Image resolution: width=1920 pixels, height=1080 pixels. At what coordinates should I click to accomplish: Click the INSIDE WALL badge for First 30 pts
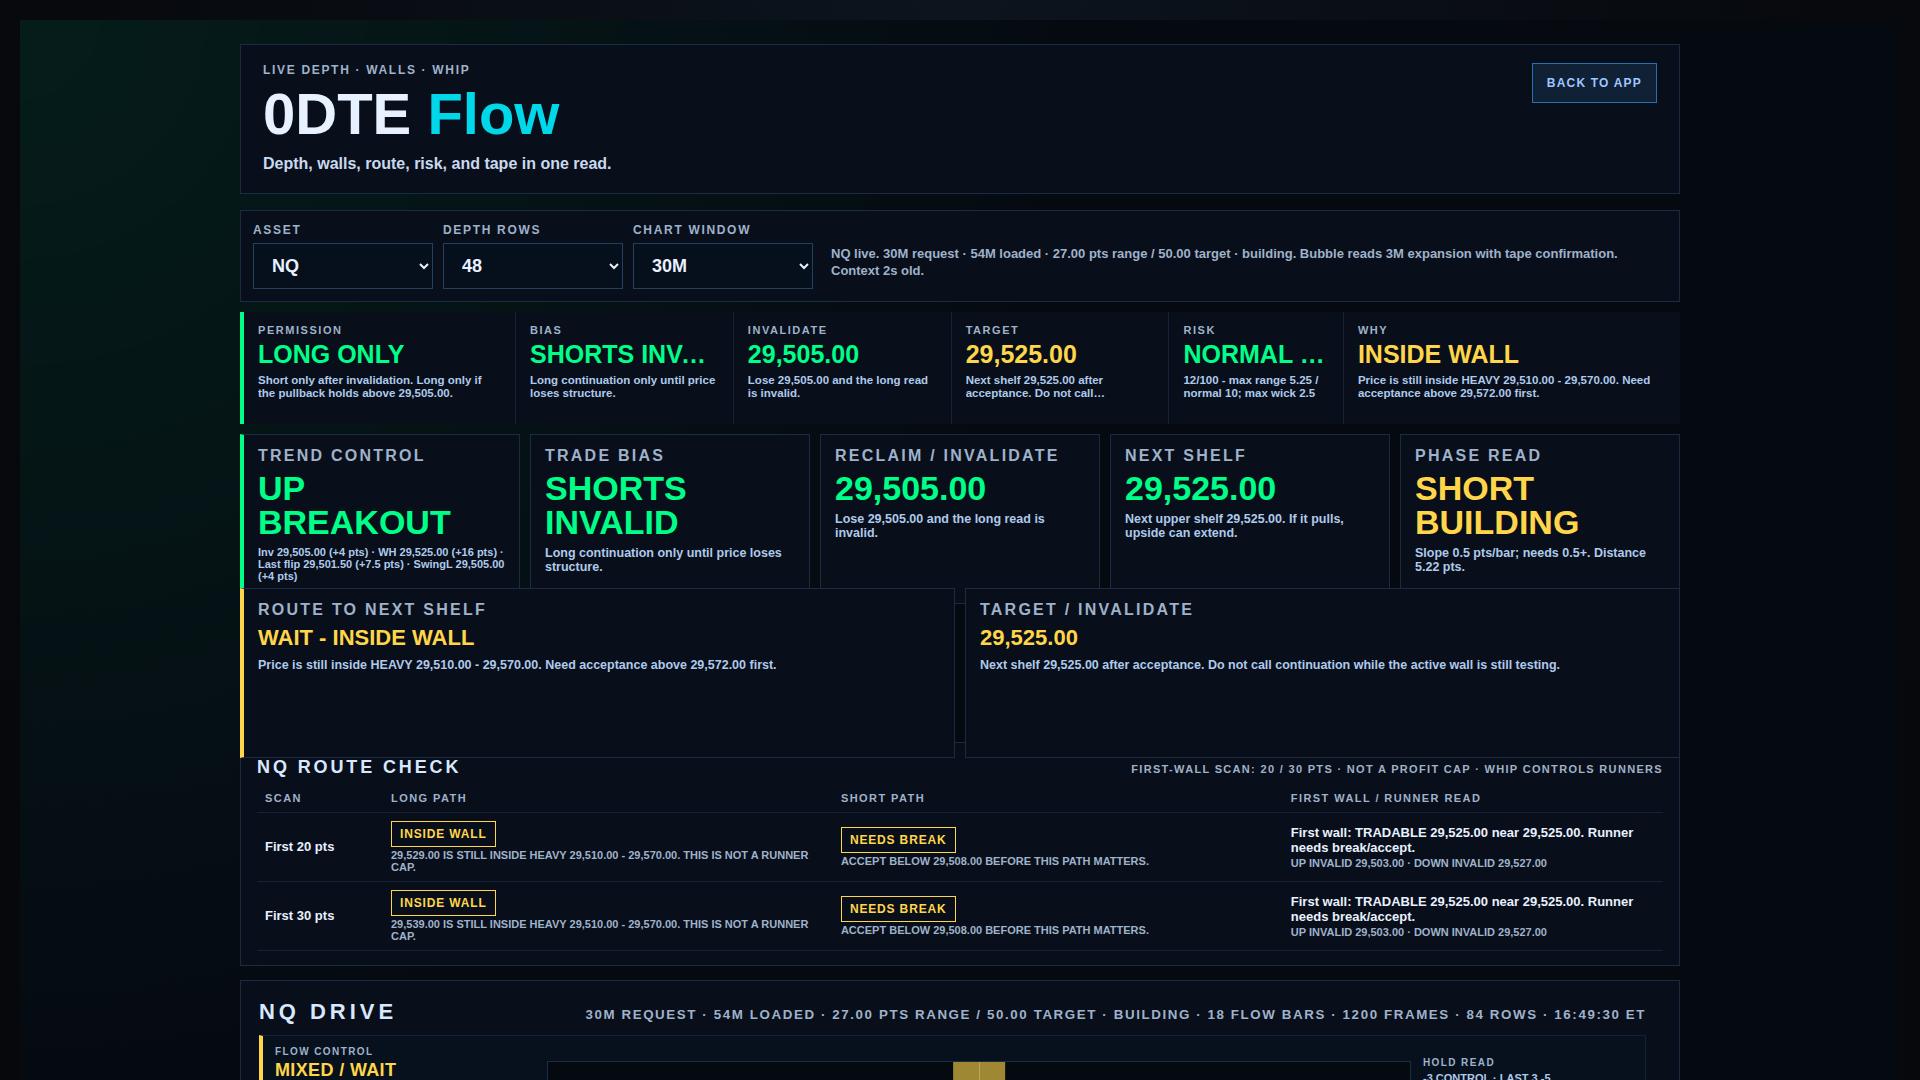(x=443, y=903)
